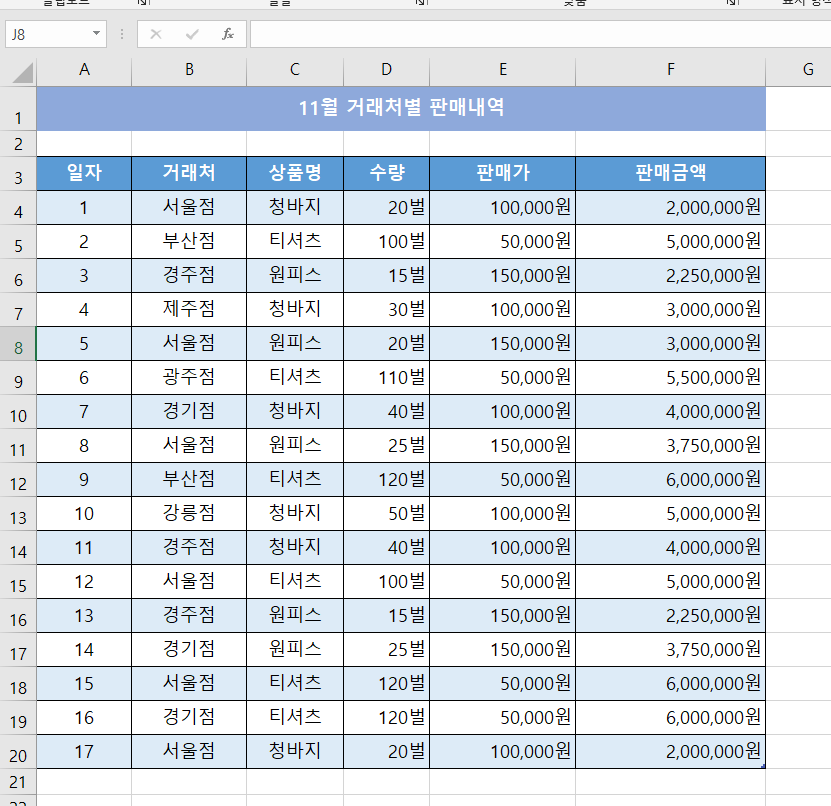Image resolution: width=831 pixels, height=806 pixels.
Task: Click the formula bar expand dots handle
Action: [x=122, y=34]
